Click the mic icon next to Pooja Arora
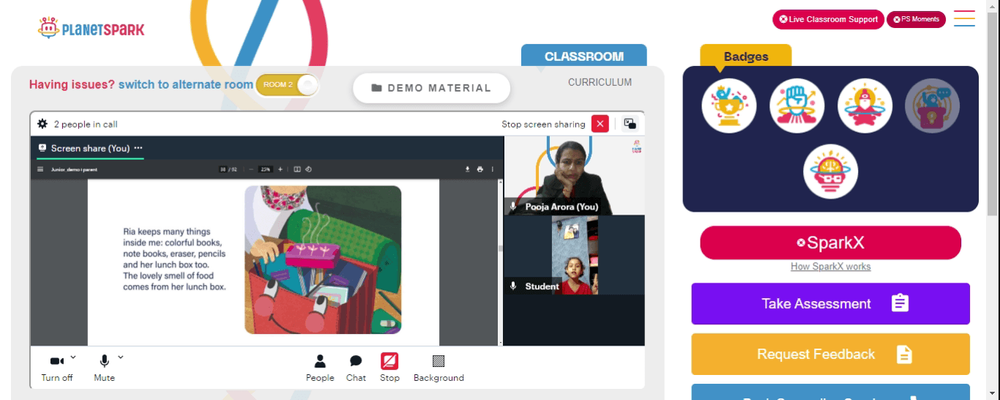The height and width of the screenshot is (400, 1000). 513,207
